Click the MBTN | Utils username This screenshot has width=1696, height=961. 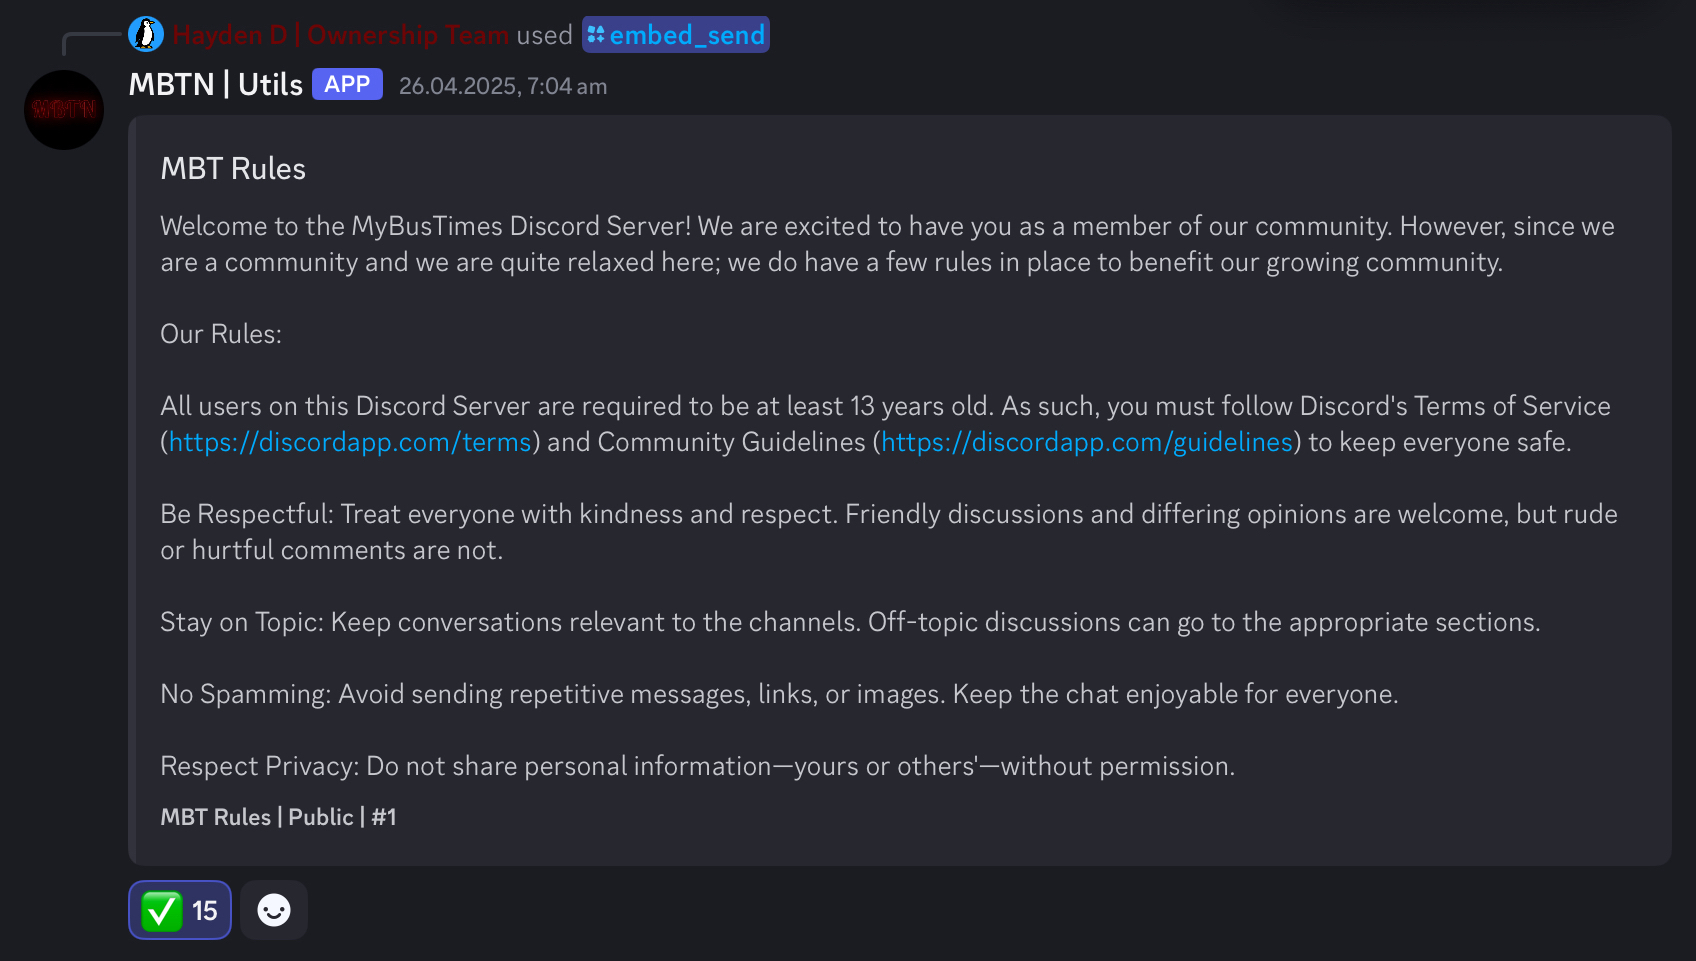(216, 85)
